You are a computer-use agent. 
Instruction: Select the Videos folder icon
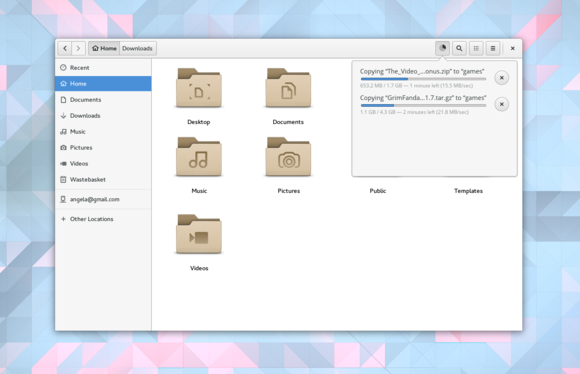199,235
